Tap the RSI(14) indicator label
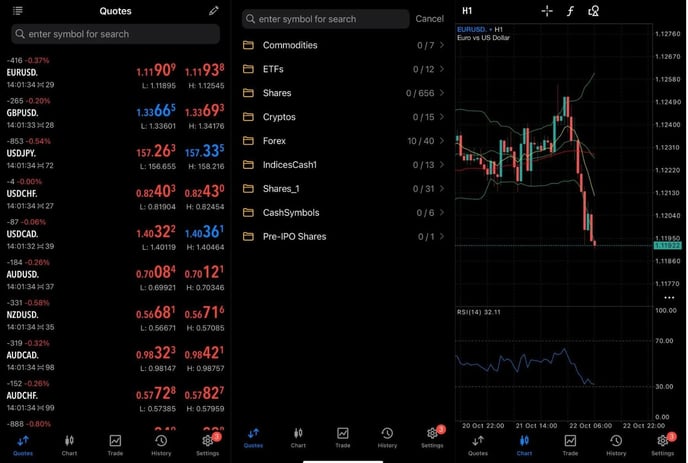The image size is (688, 463). 479,312
